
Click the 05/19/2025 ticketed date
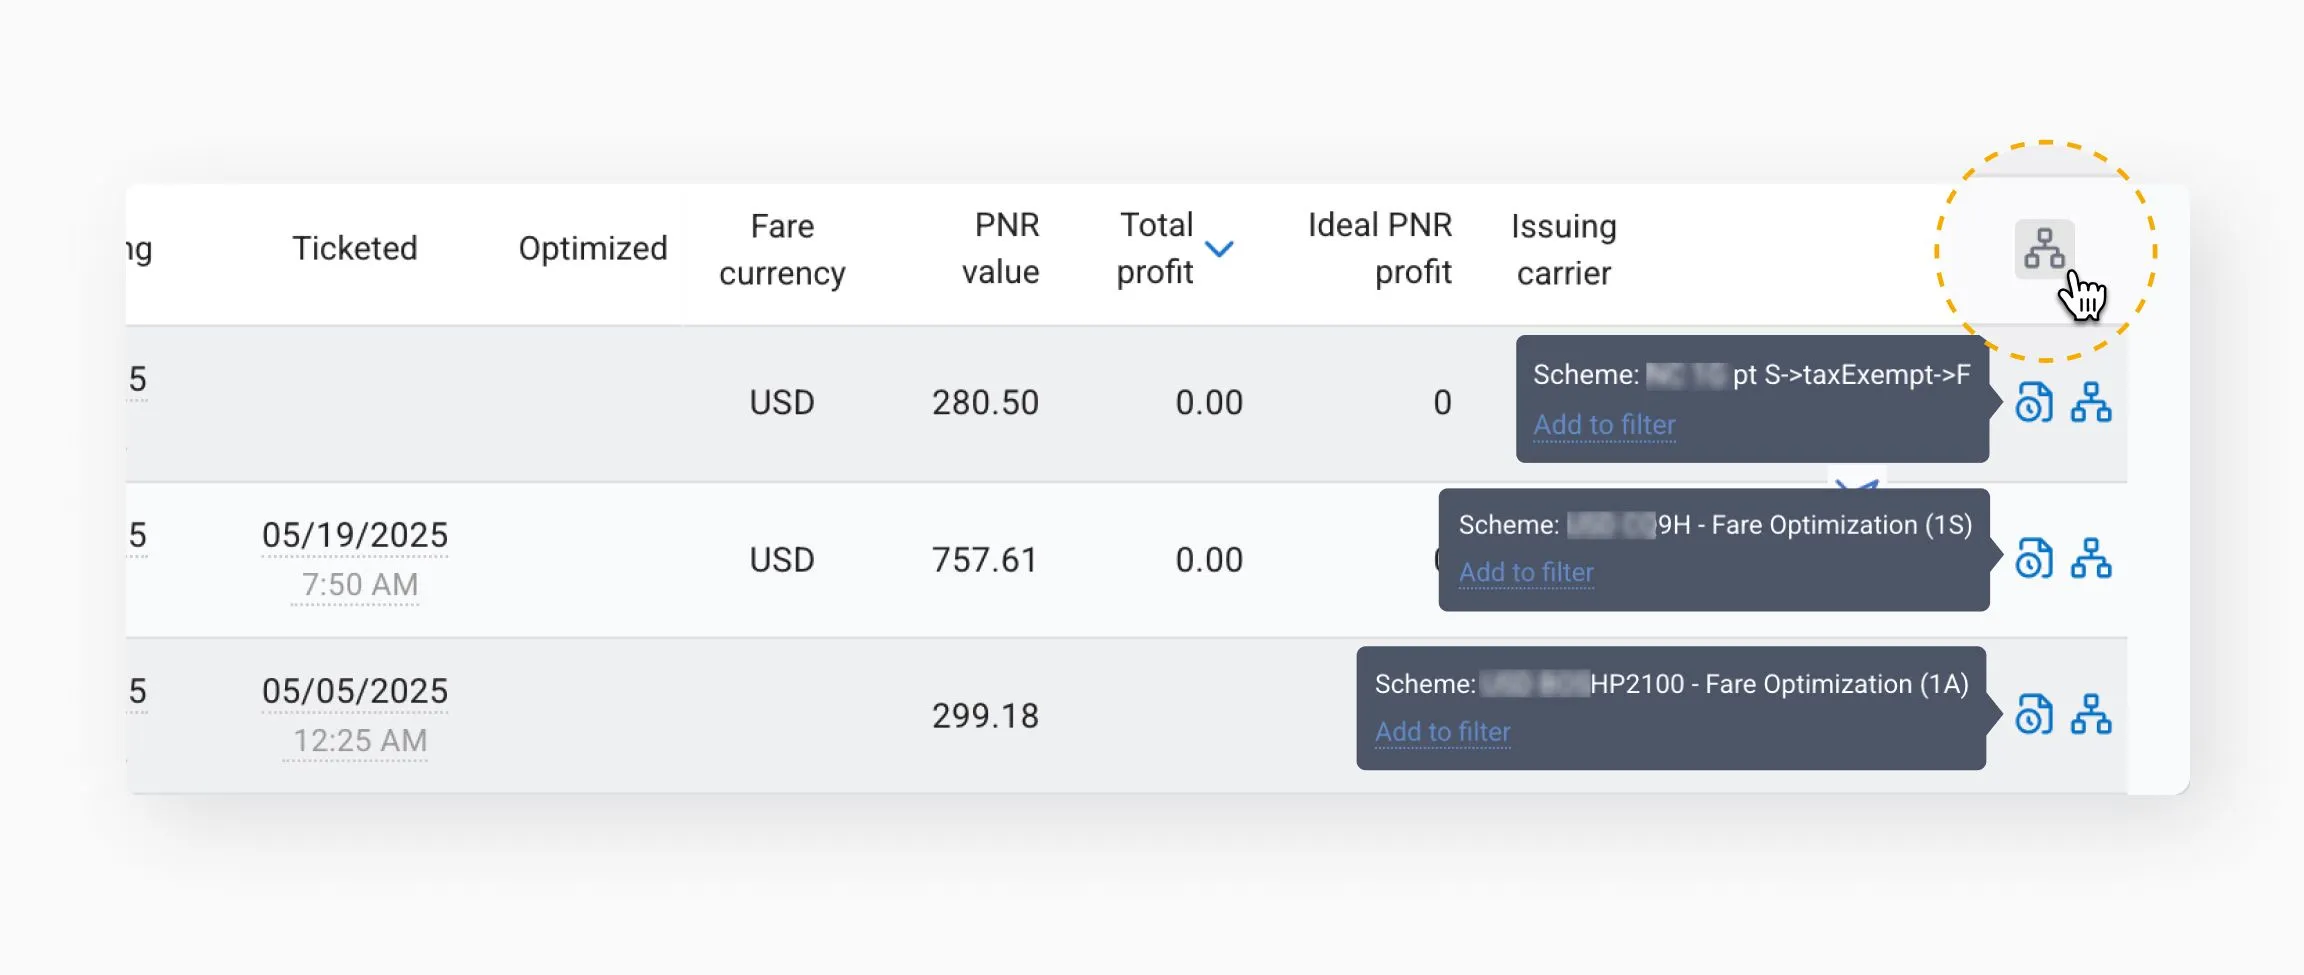(x=355, y=535)
